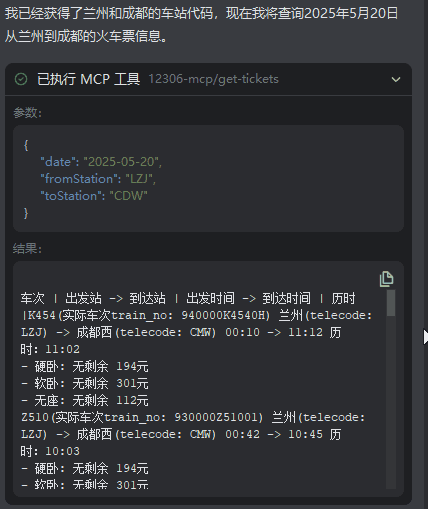The image size is (428, 509).
Task: Click the 结果 section label
Action: tap(28, 249)
